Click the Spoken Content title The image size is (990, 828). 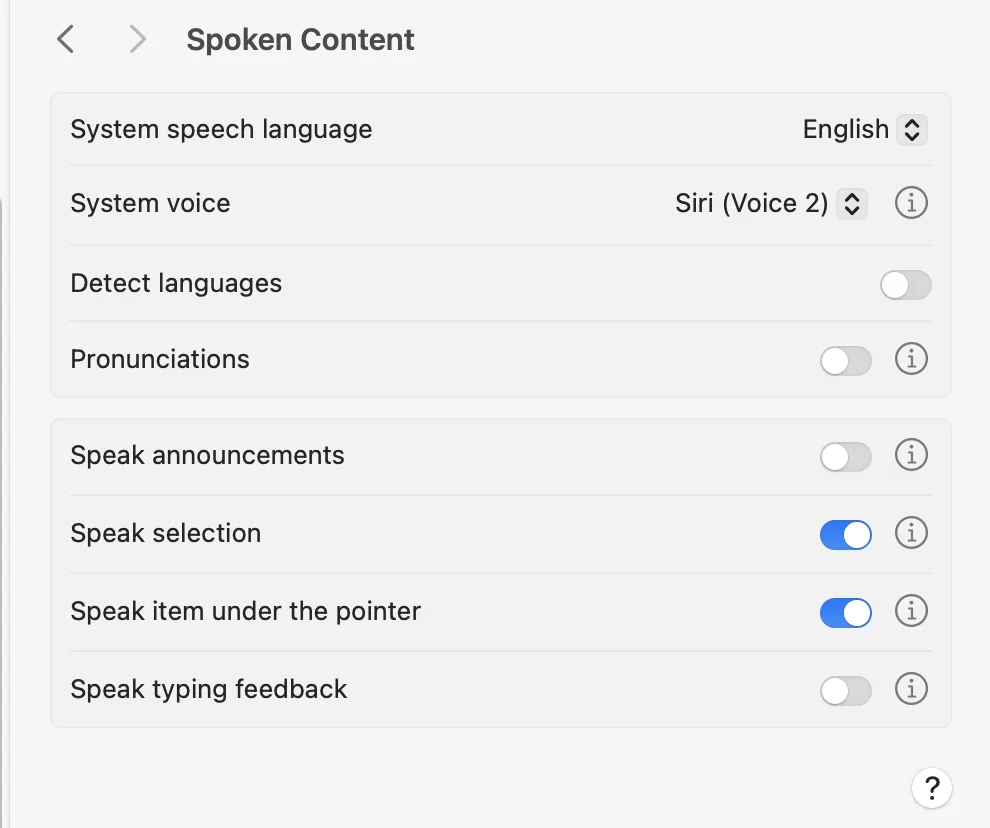click(x=299, y=39)
